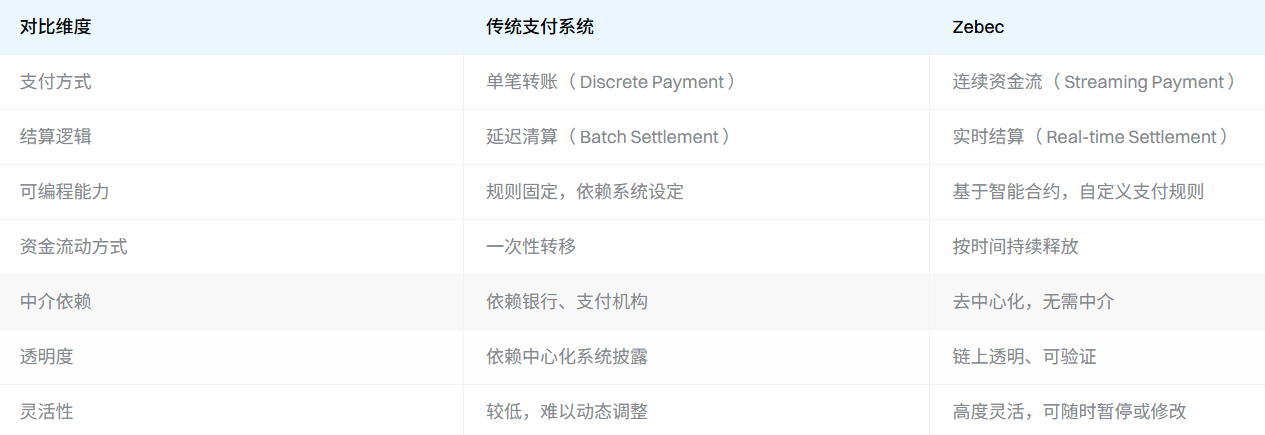Viewport: 1265px width, 435px height.
Task: Click the 实时结算 Real-time Settlement cell
Action: click(1090, 137)
